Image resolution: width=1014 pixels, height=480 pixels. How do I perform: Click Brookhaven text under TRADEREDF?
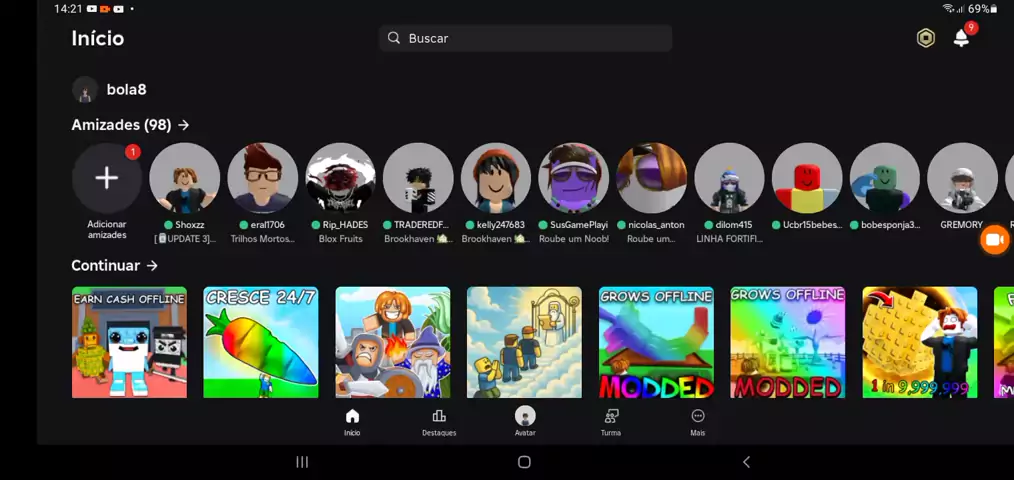tap(418, 239)
